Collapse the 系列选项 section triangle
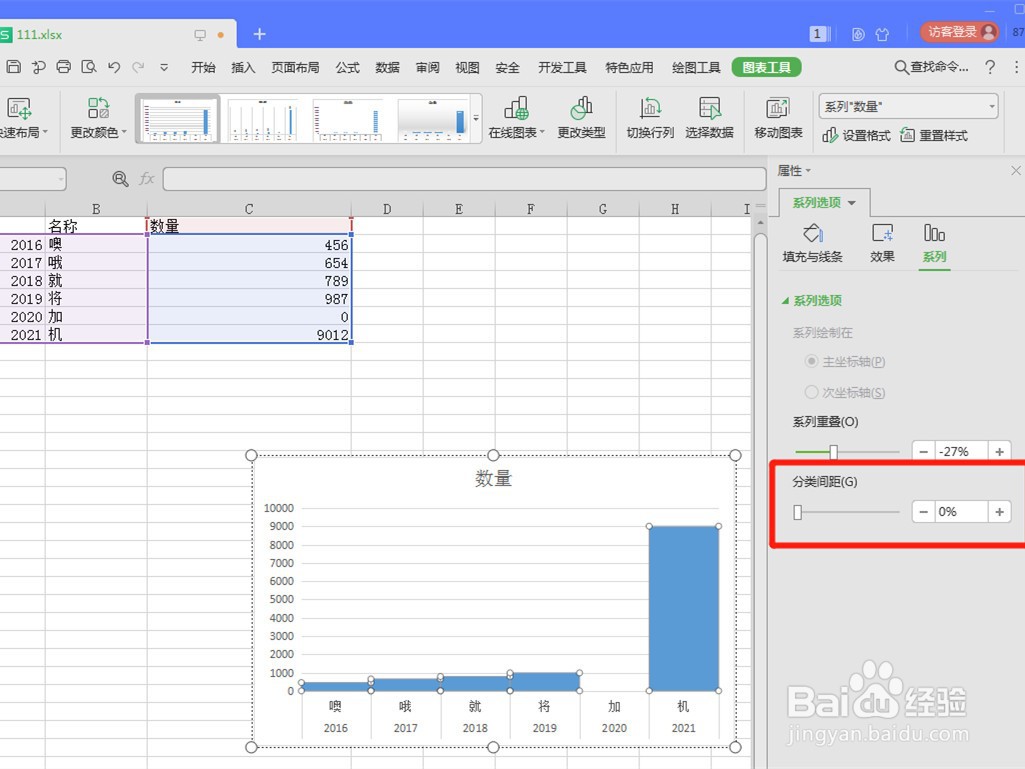 point(785,301)
